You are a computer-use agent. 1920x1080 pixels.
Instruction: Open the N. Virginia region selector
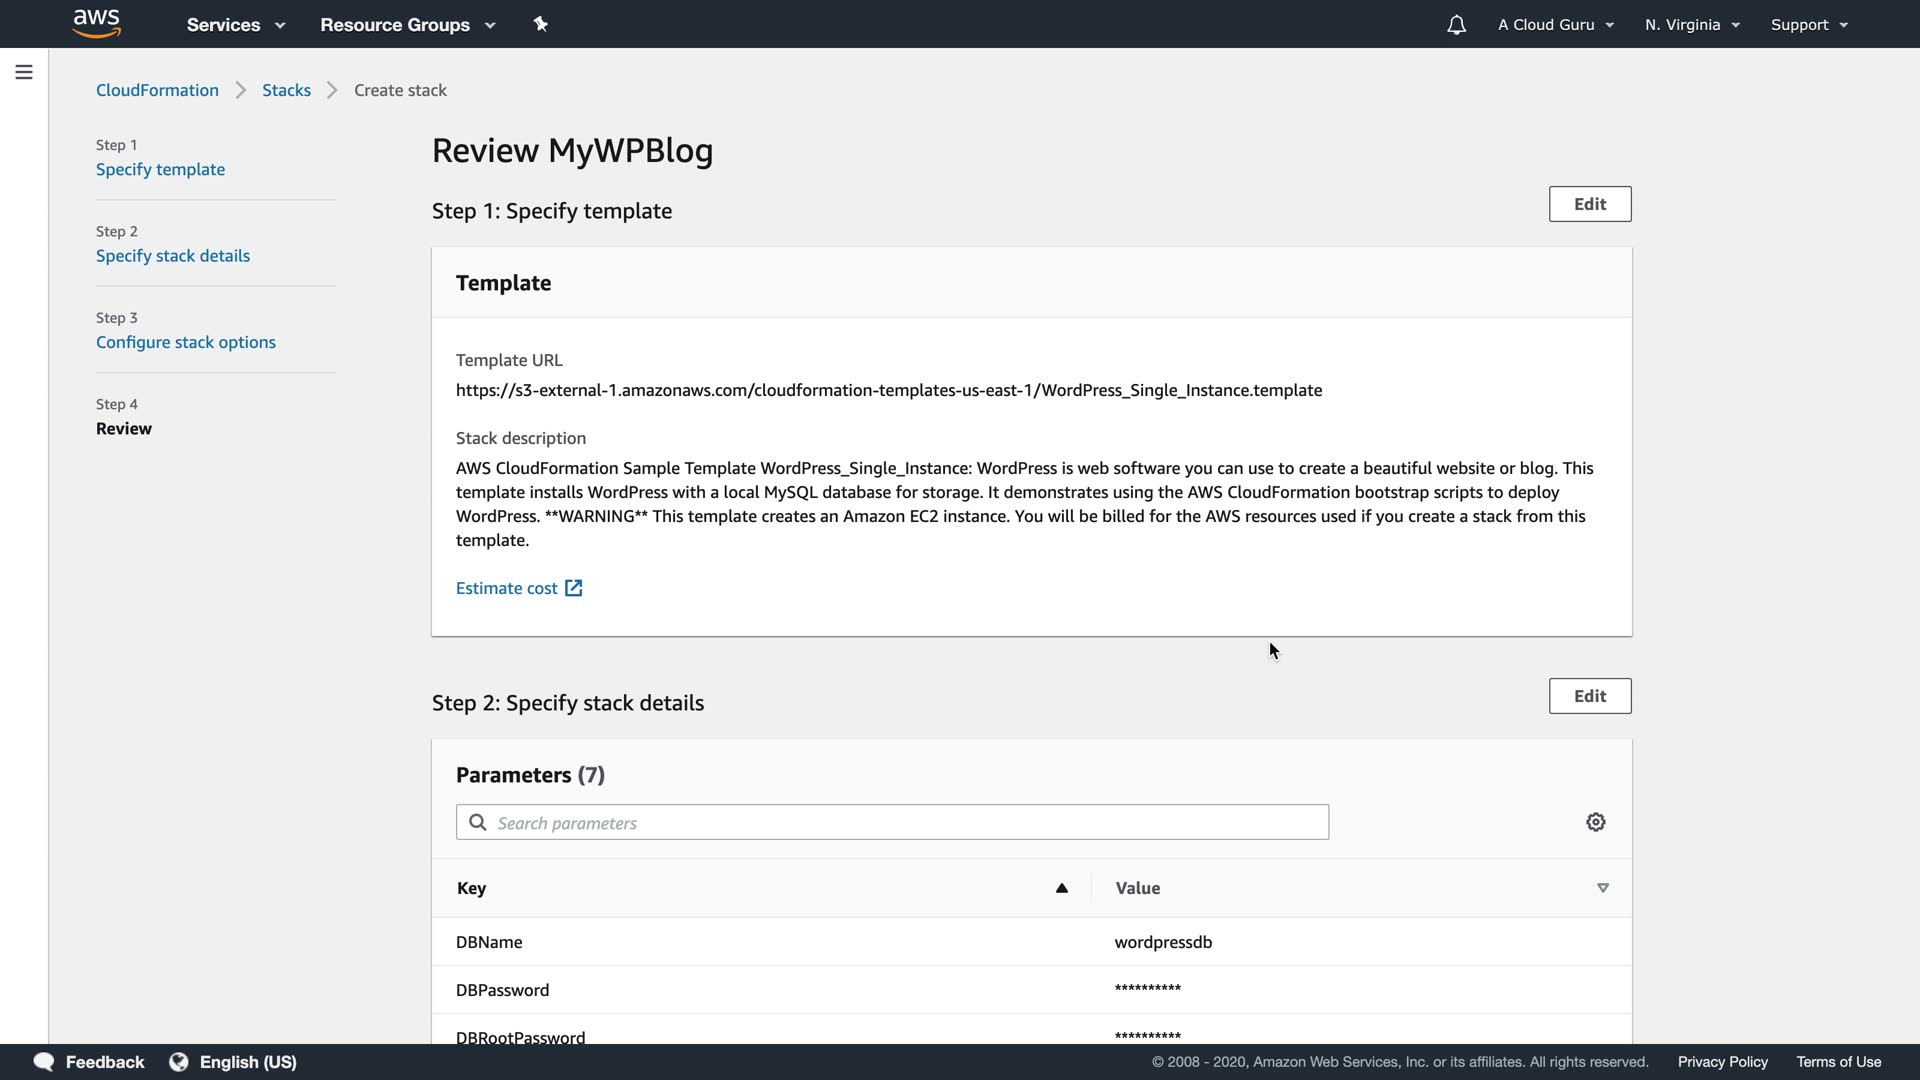[x=1692, y=25]
